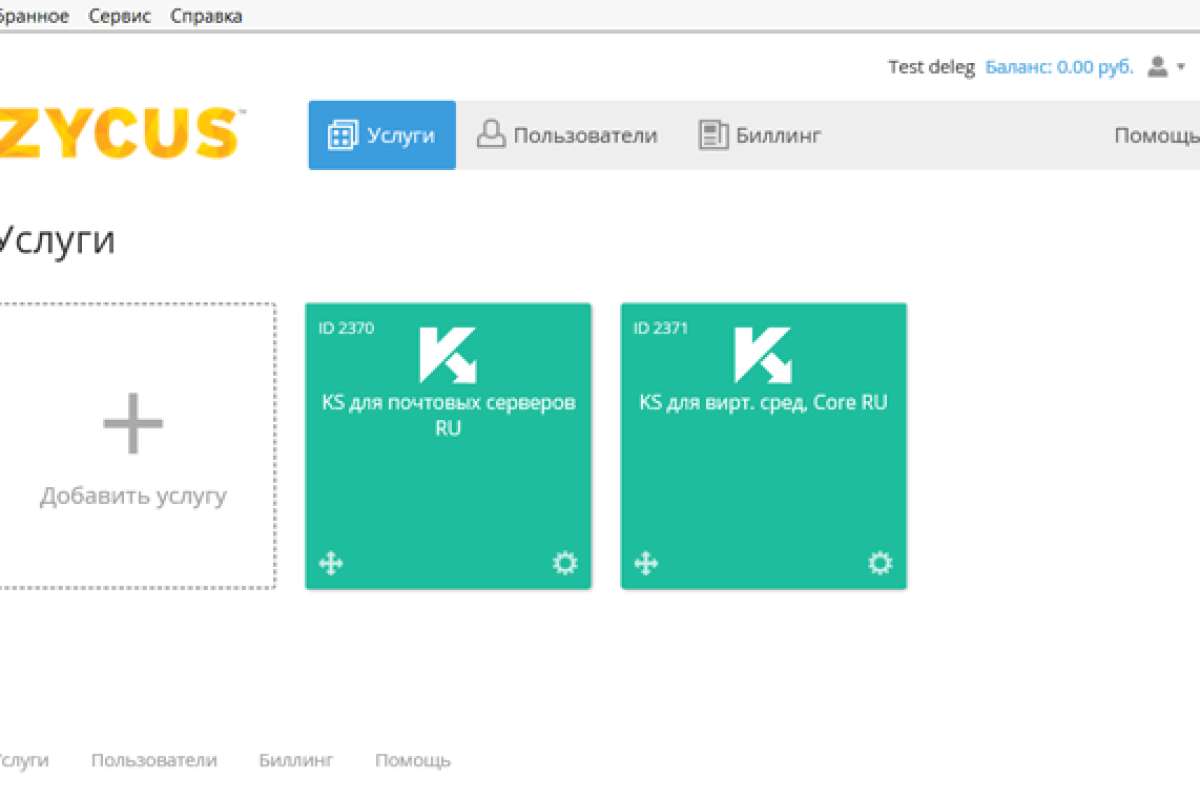Image resolution: width=1200 pixels, height=800 pixels.
Task: Click the footer Биллинг link
Action: (296, 761)
